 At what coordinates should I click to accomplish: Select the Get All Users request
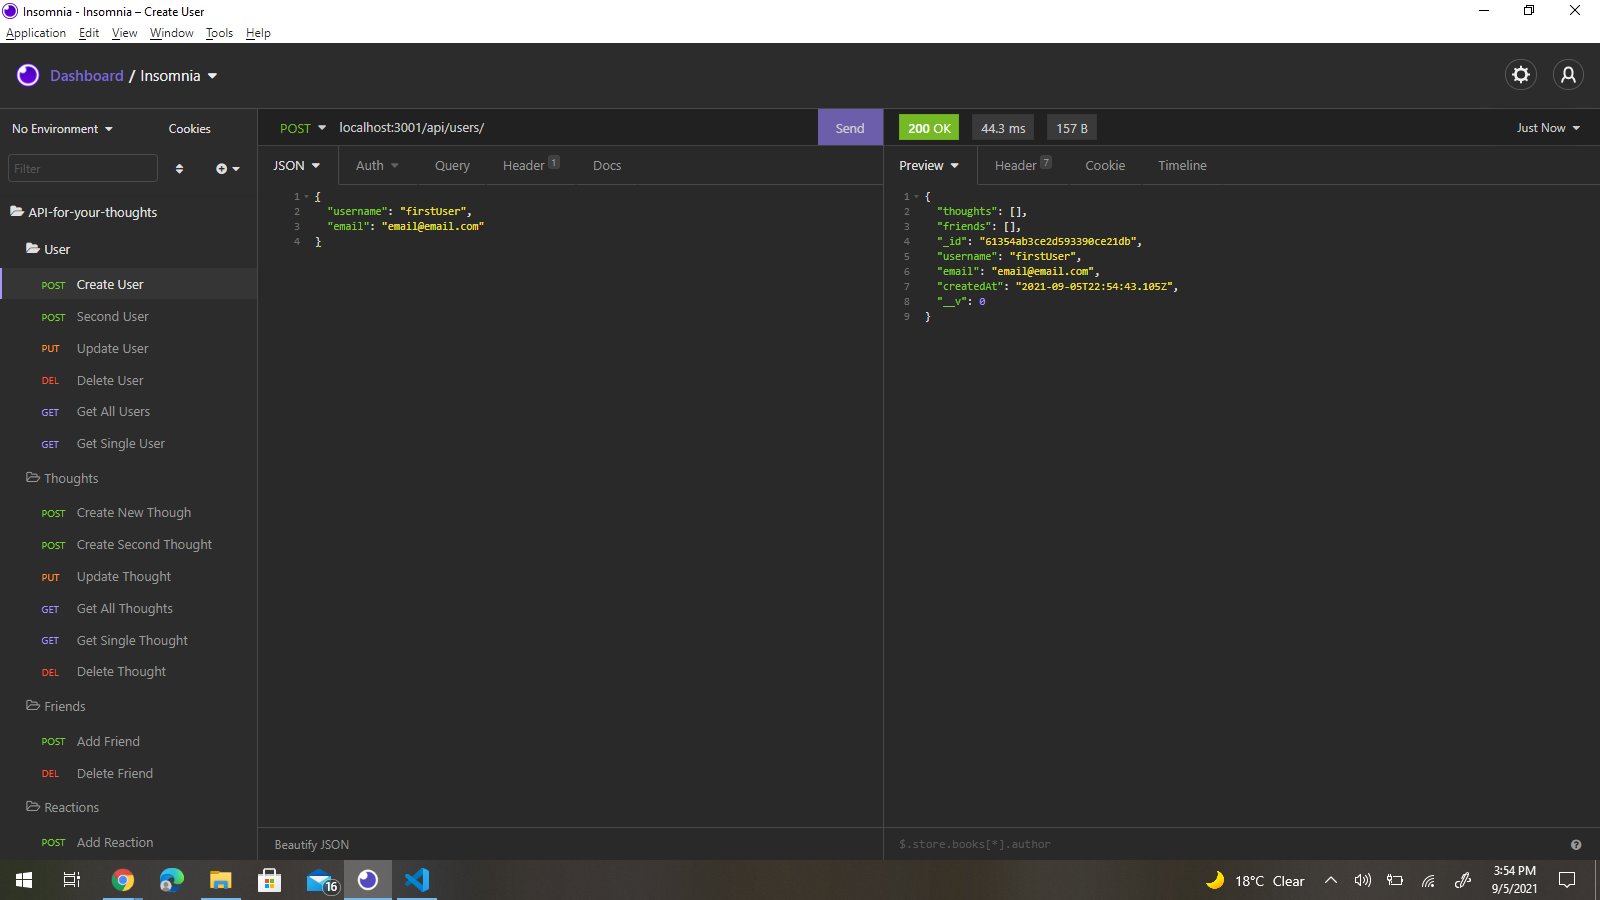coord(128,412)
